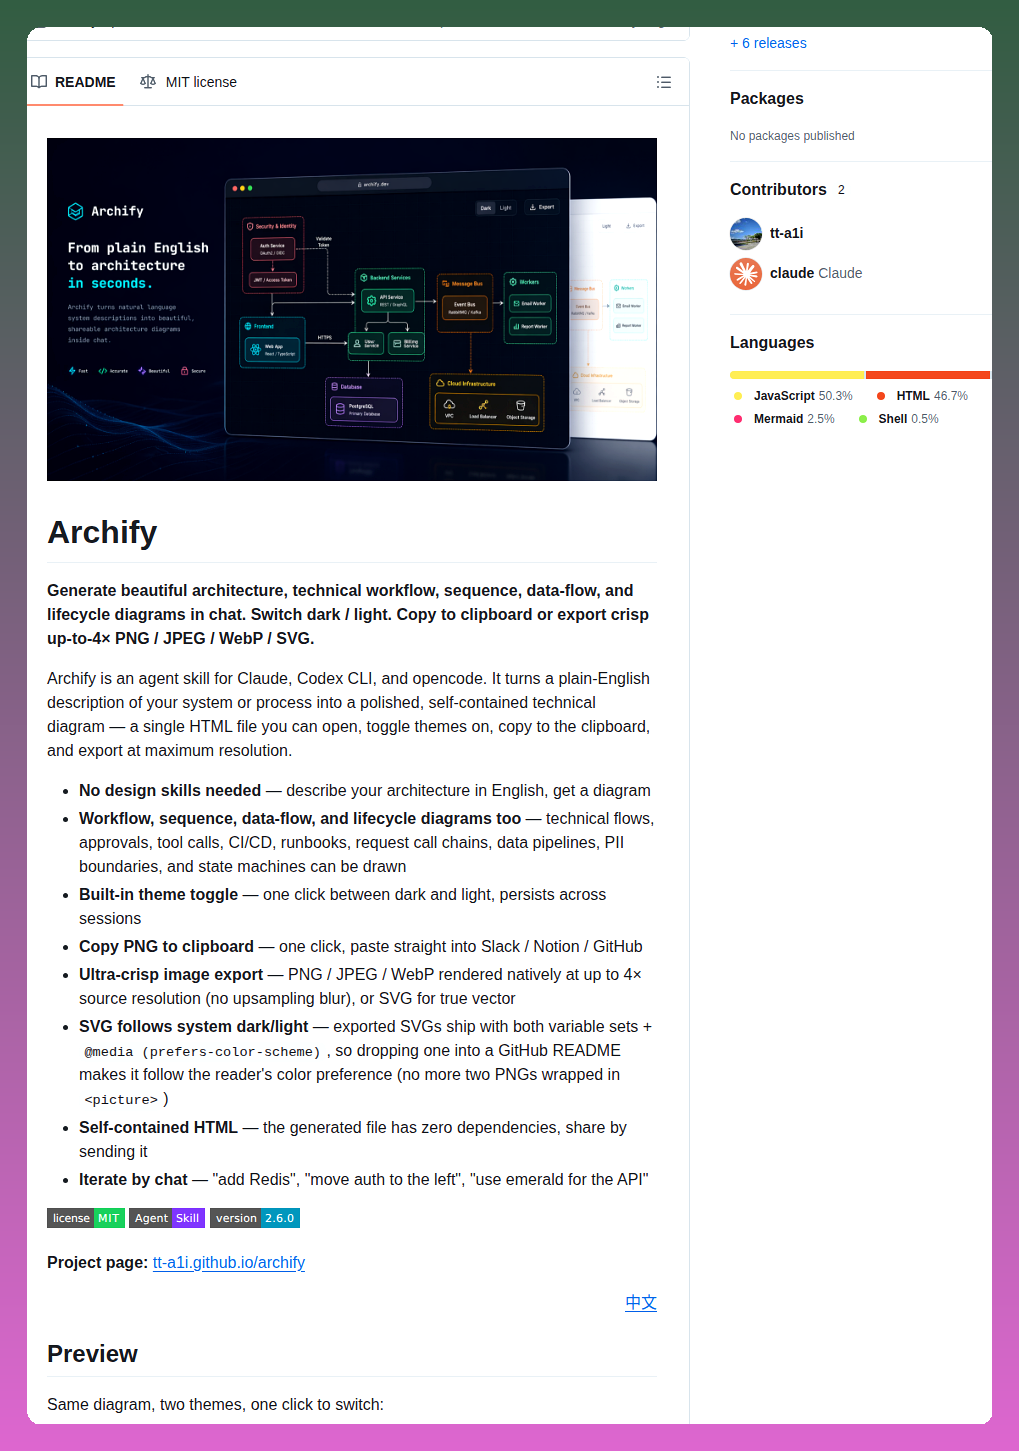Click 'Same diagram, two themes' text
The height and width of the screenshot is (1451, 1019).
pyautogui.click(x=215, y=1404)
